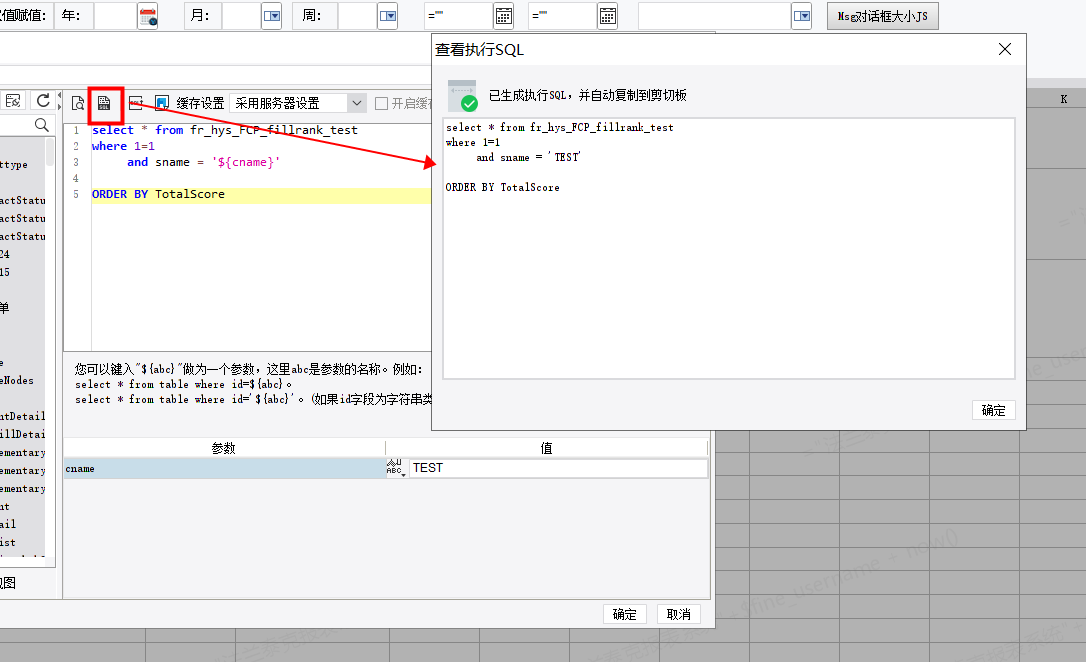Click the 年 input field

115,16
